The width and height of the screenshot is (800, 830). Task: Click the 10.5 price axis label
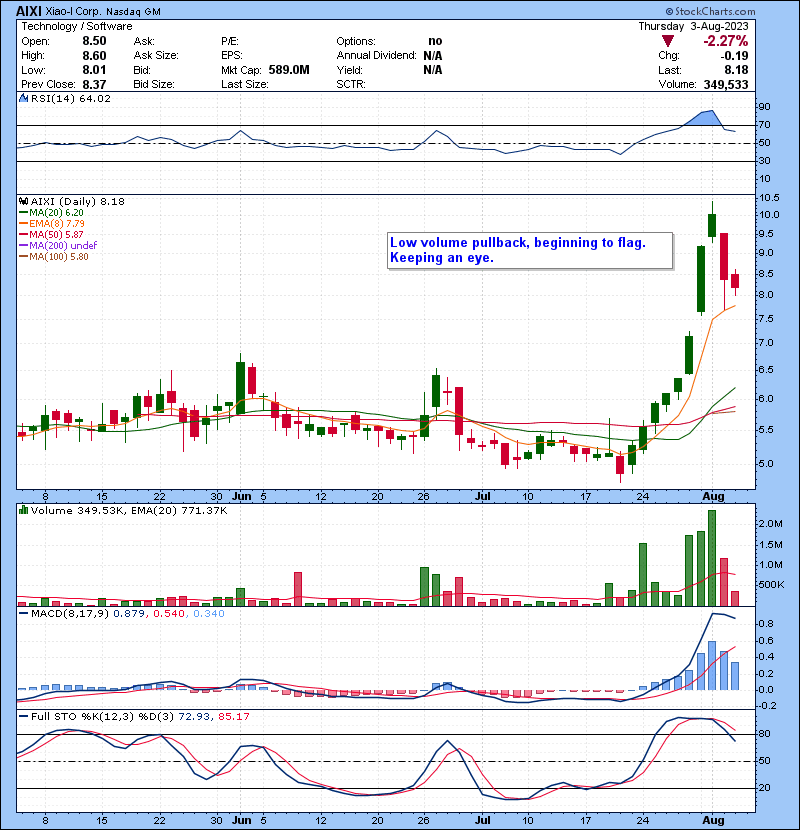point(769,198)
